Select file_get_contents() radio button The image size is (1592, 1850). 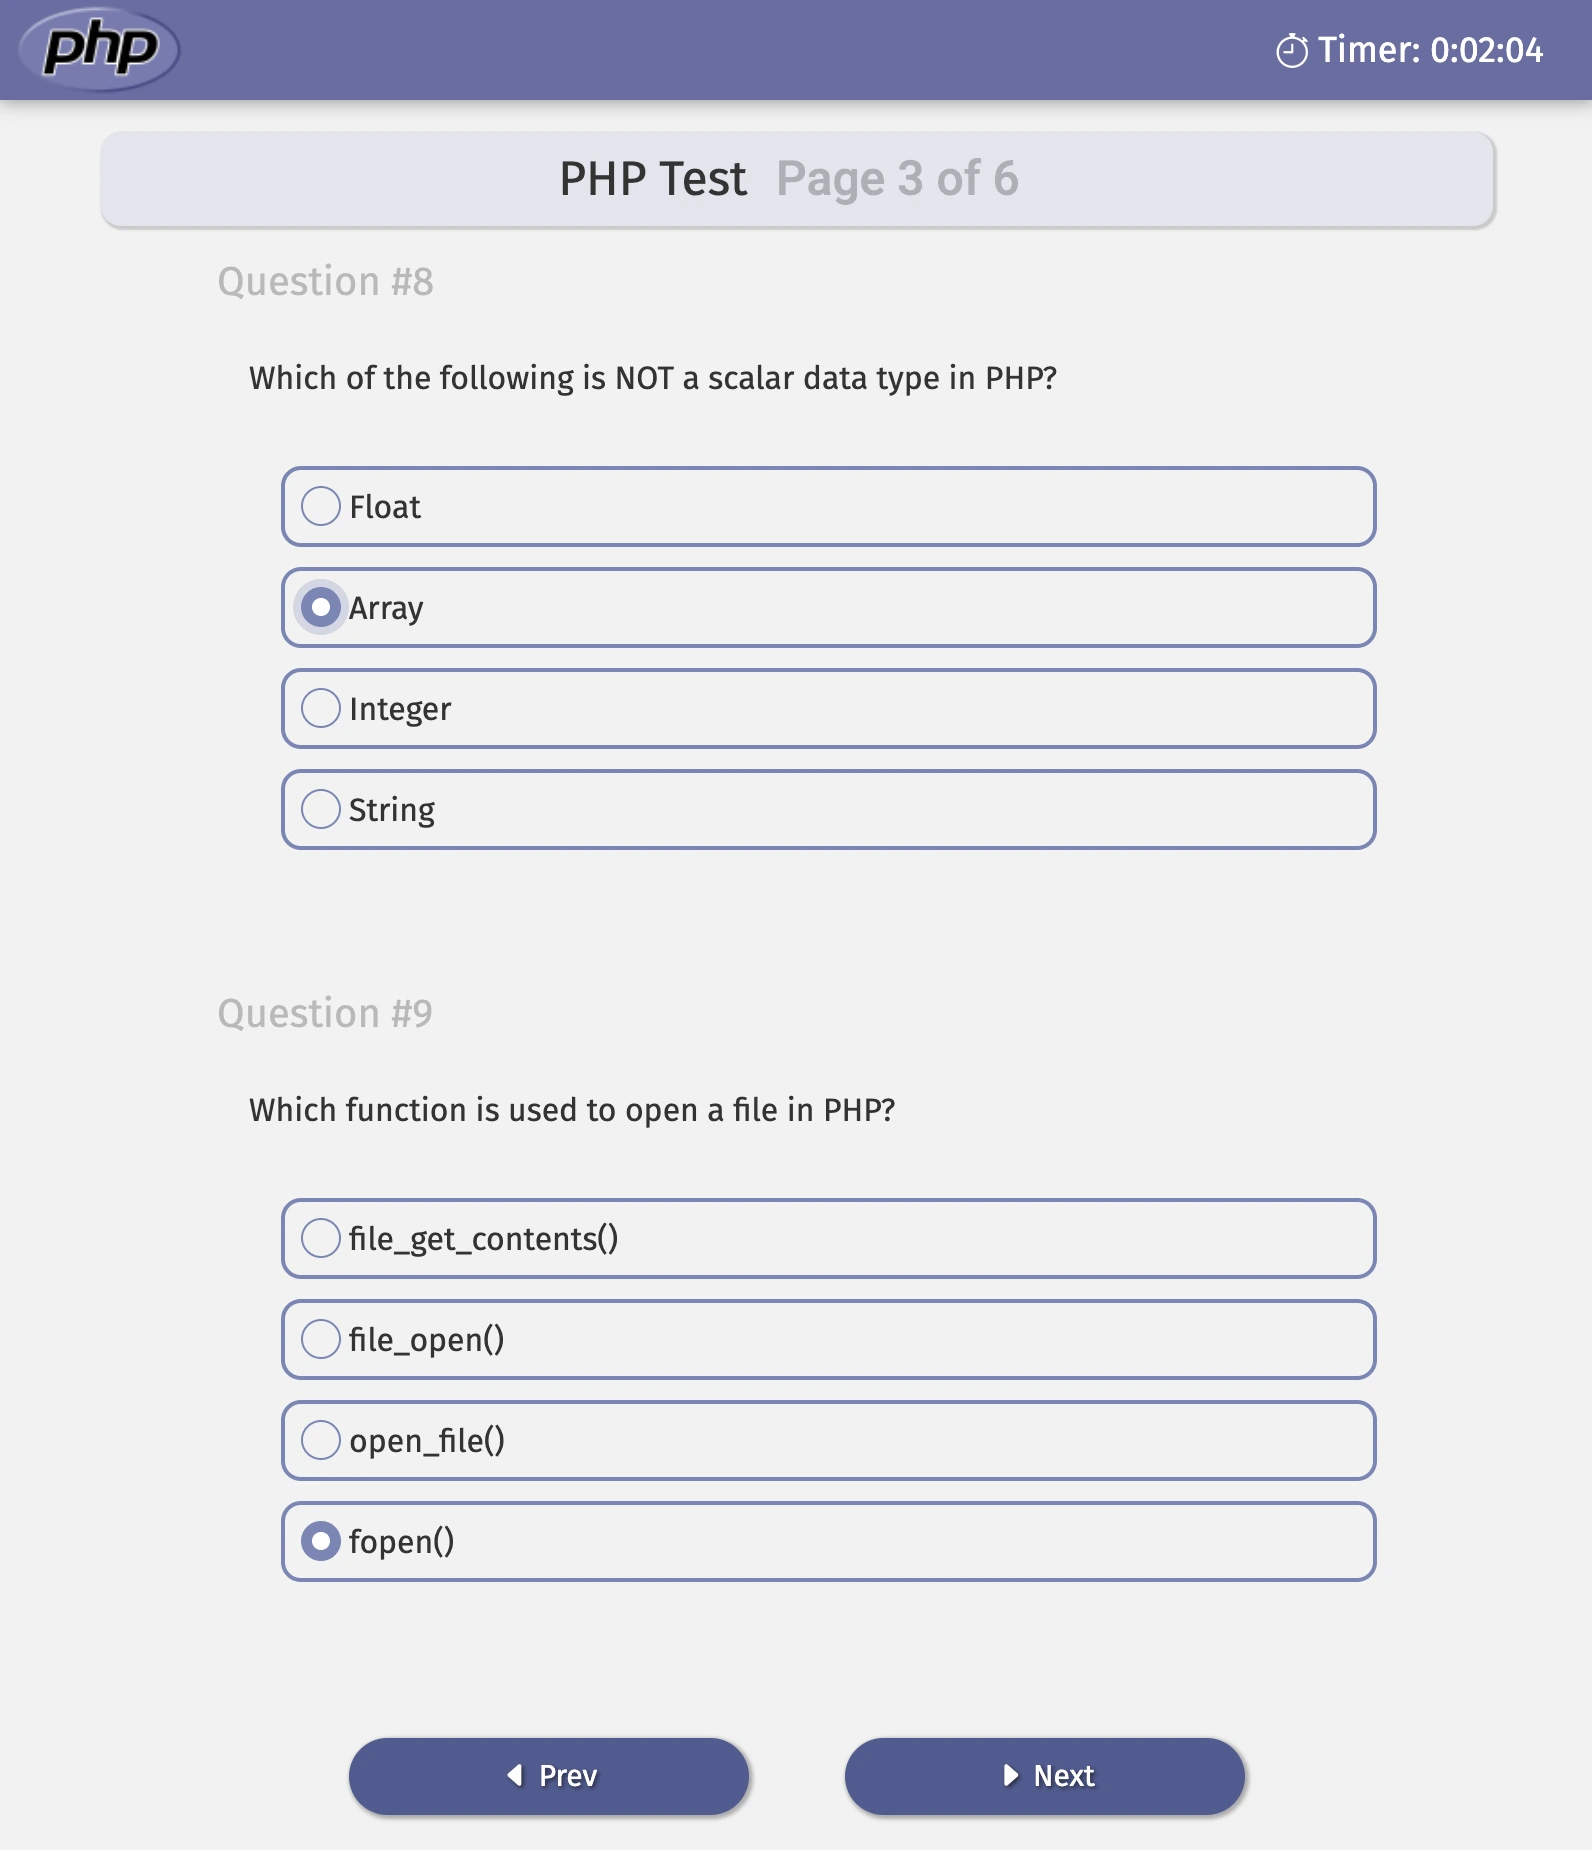coord(321,1238)
